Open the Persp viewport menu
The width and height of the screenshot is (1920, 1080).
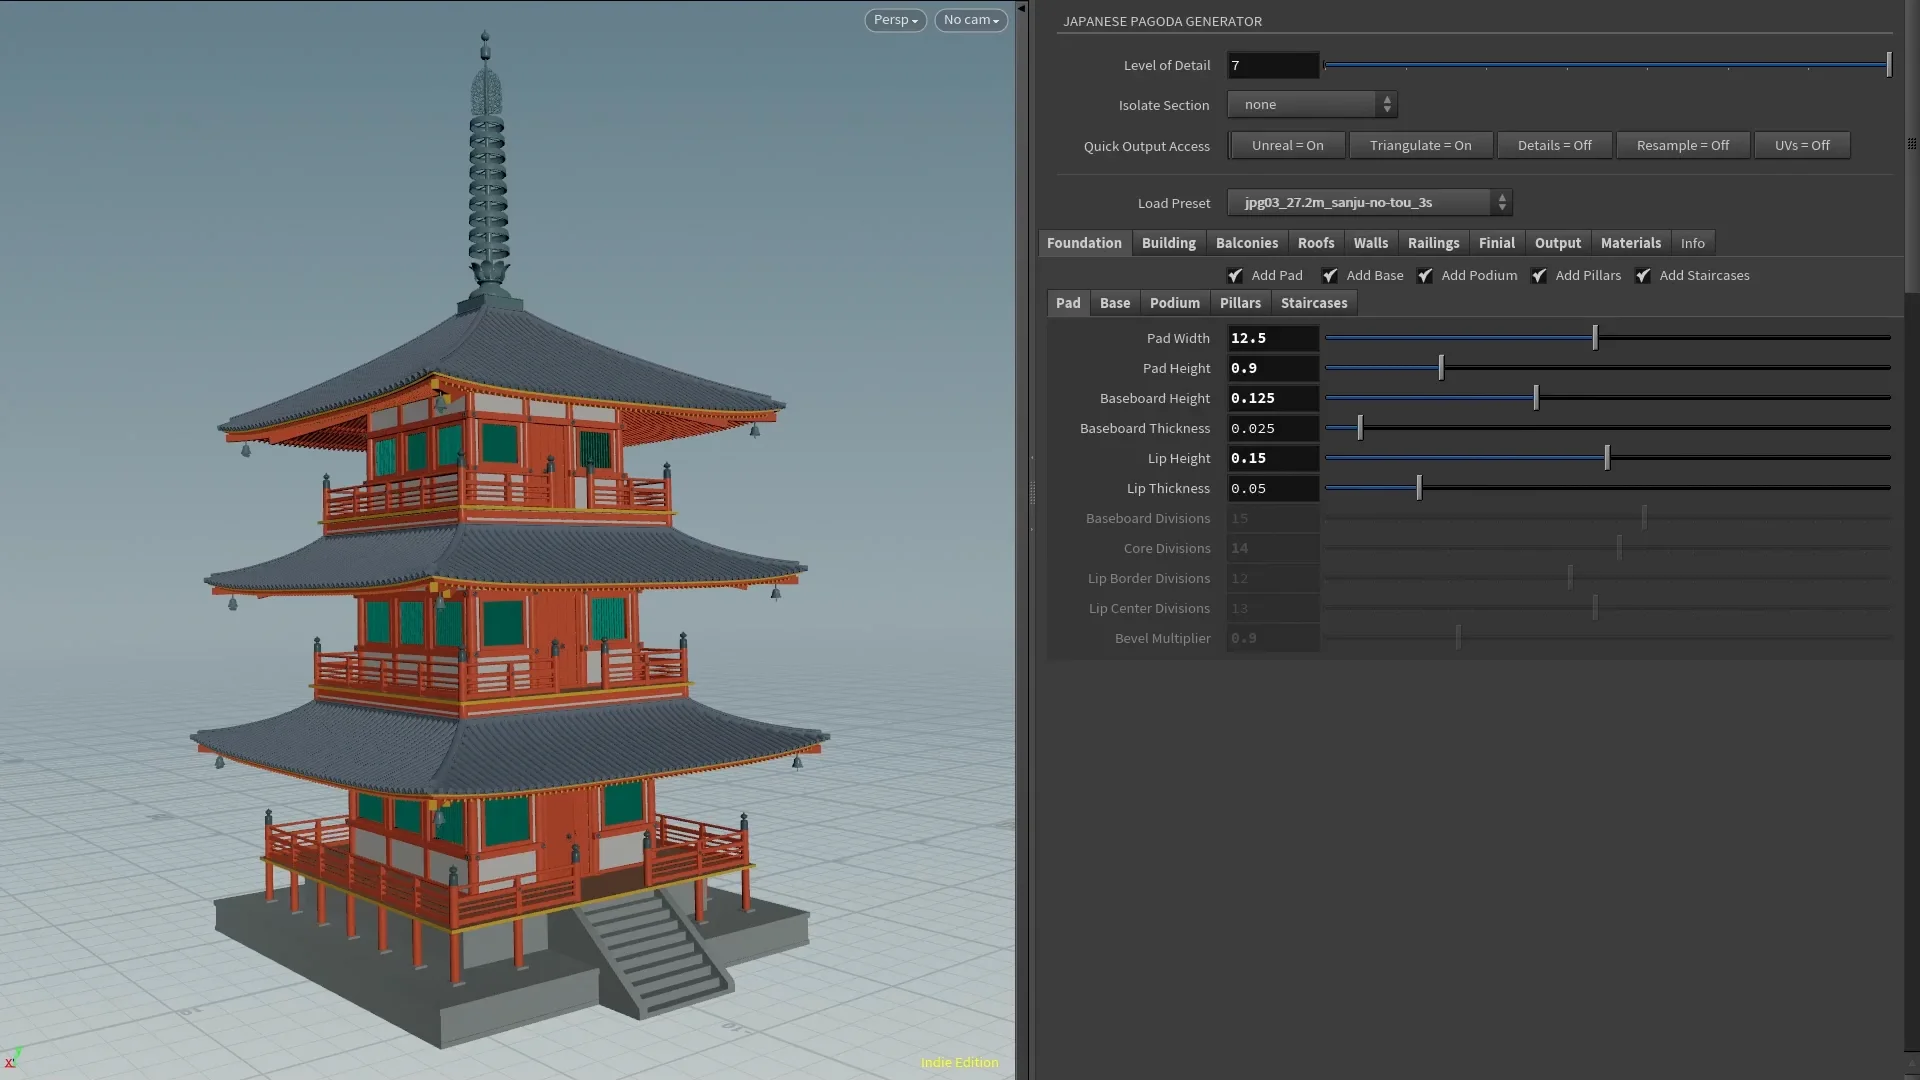click(893, 20)
